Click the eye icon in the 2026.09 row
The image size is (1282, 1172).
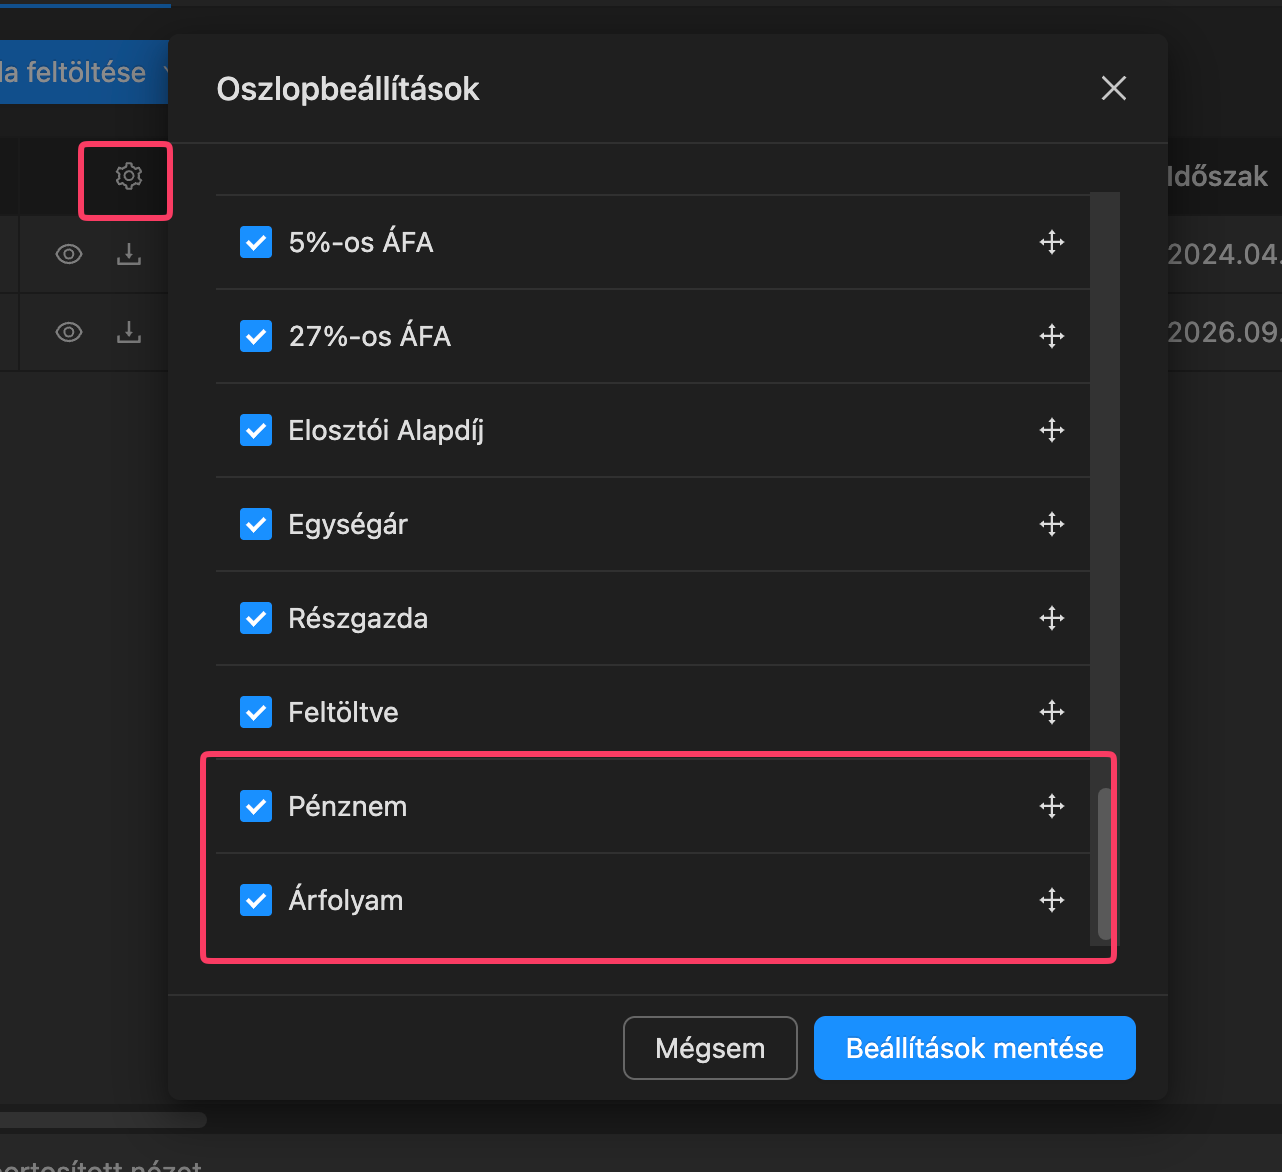coord(69,332)
